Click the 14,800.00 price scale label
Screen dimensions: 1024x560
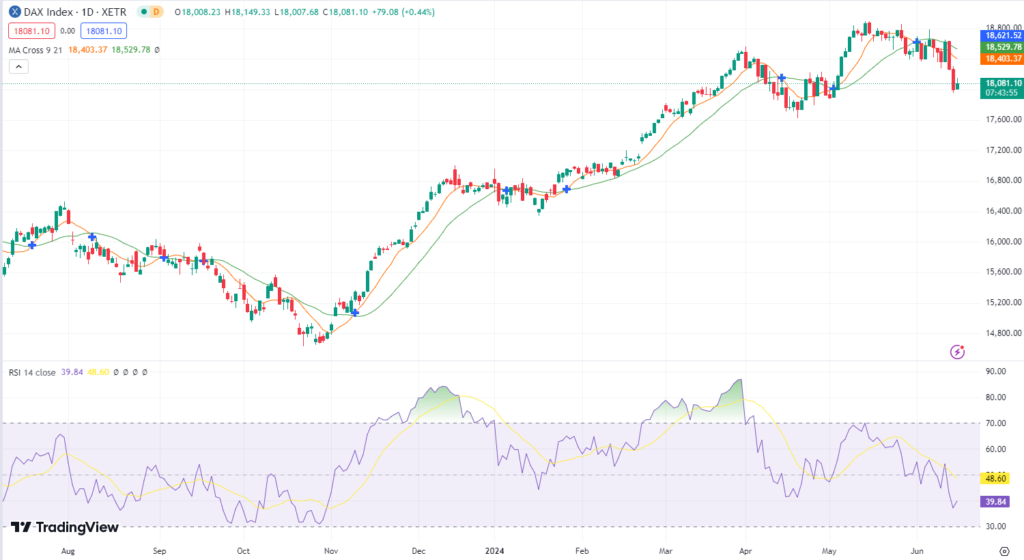coord(1003,333)
